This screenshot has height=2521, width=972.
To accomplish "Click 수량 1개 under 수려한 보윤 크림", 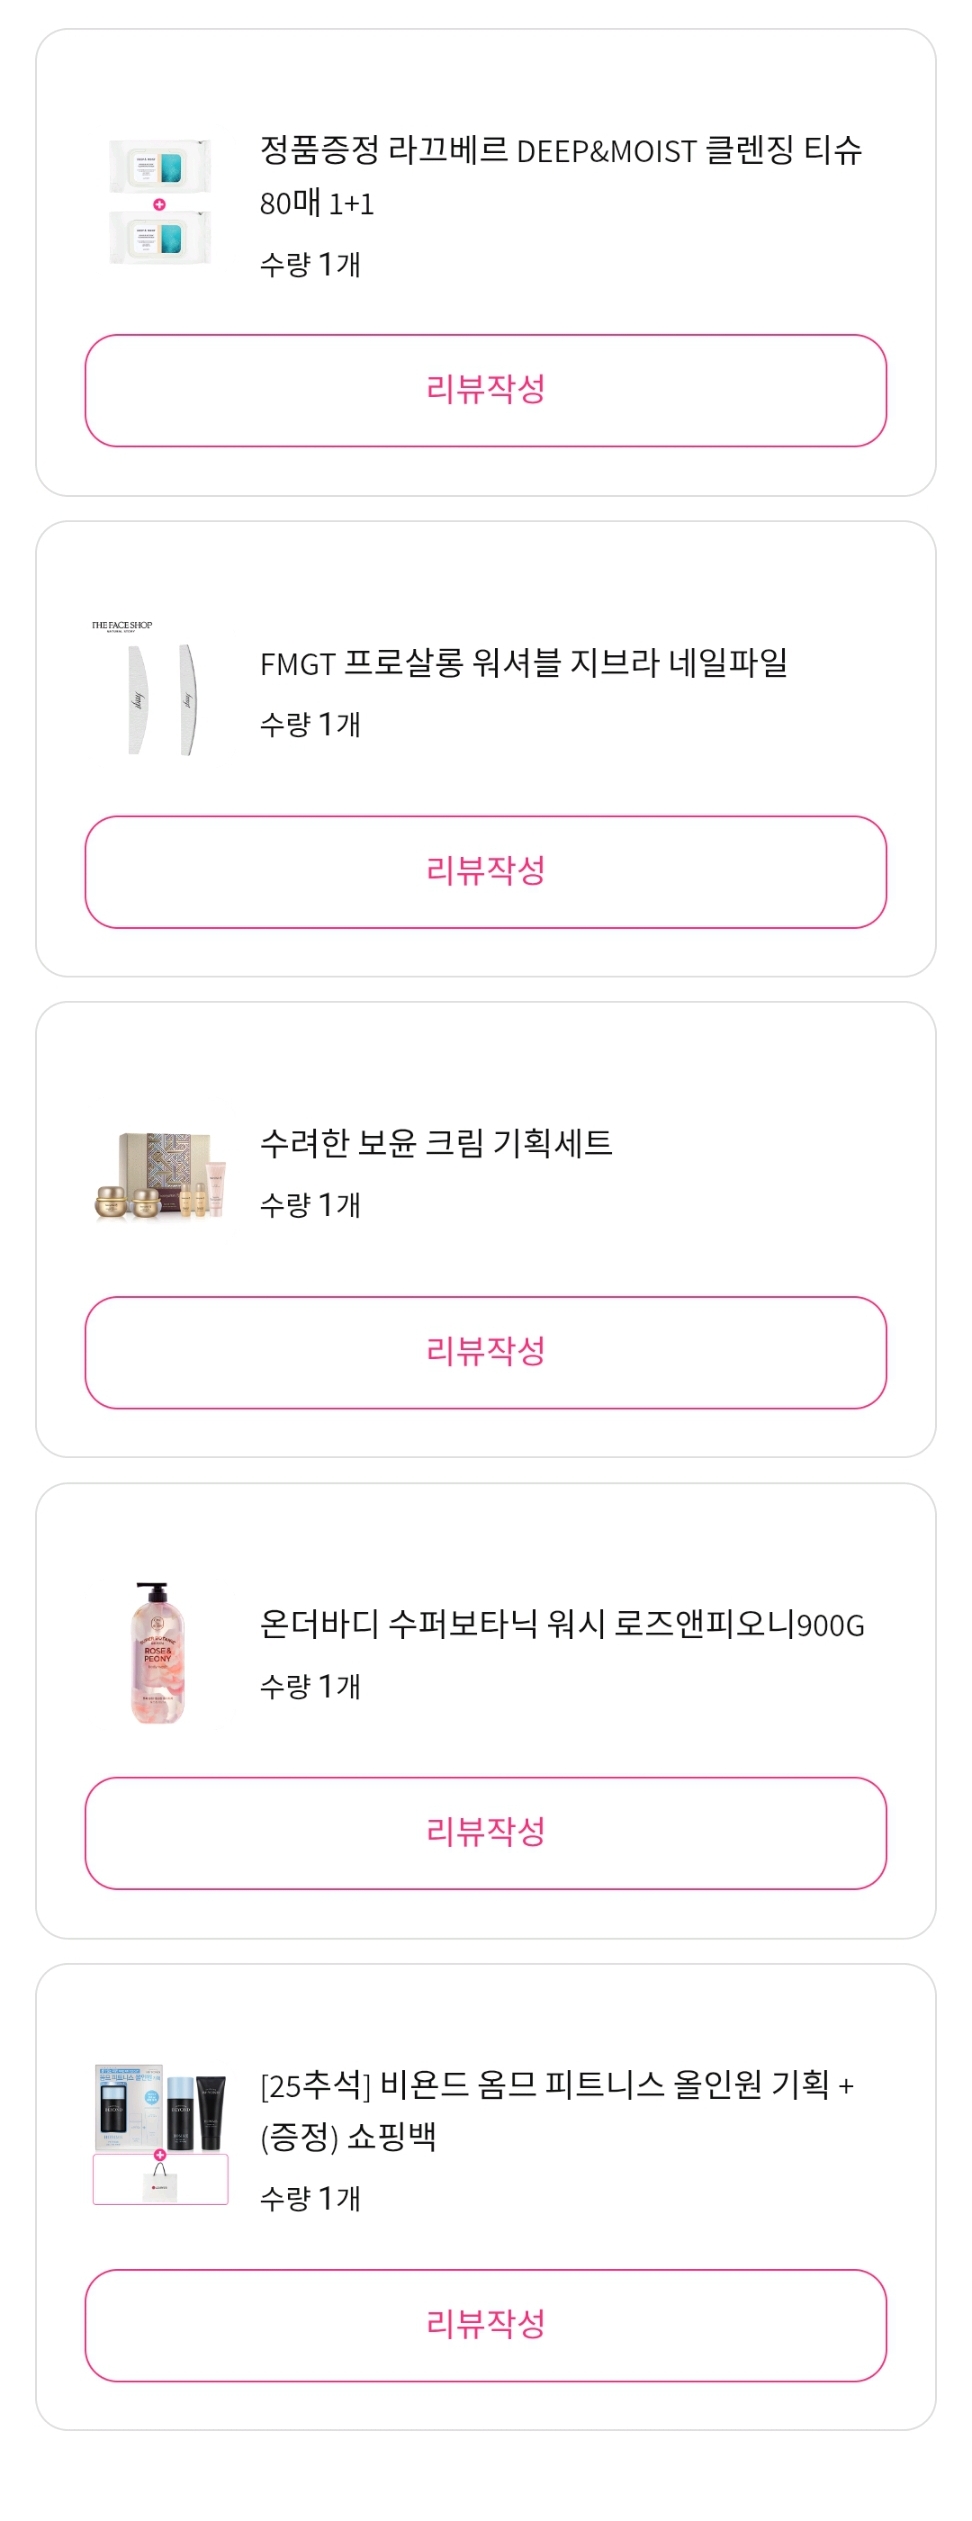I will click(x=310, y=1205).
